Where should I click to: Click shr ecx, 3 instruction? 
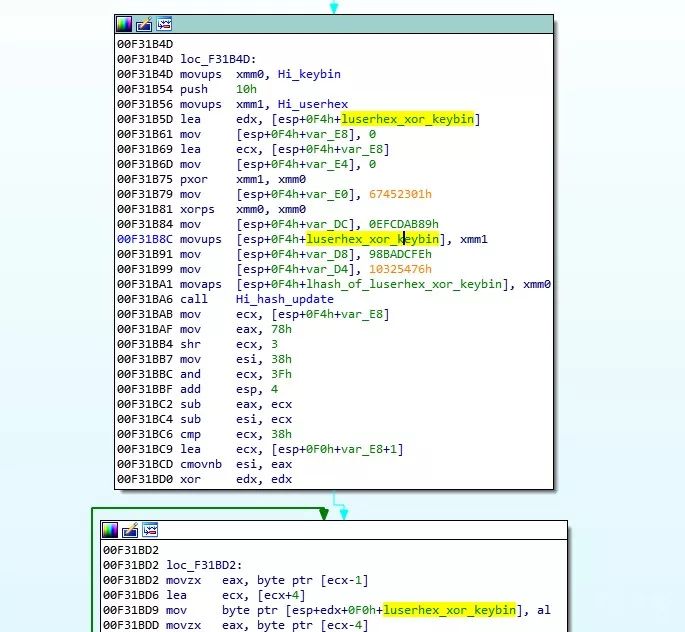point(229,344)
